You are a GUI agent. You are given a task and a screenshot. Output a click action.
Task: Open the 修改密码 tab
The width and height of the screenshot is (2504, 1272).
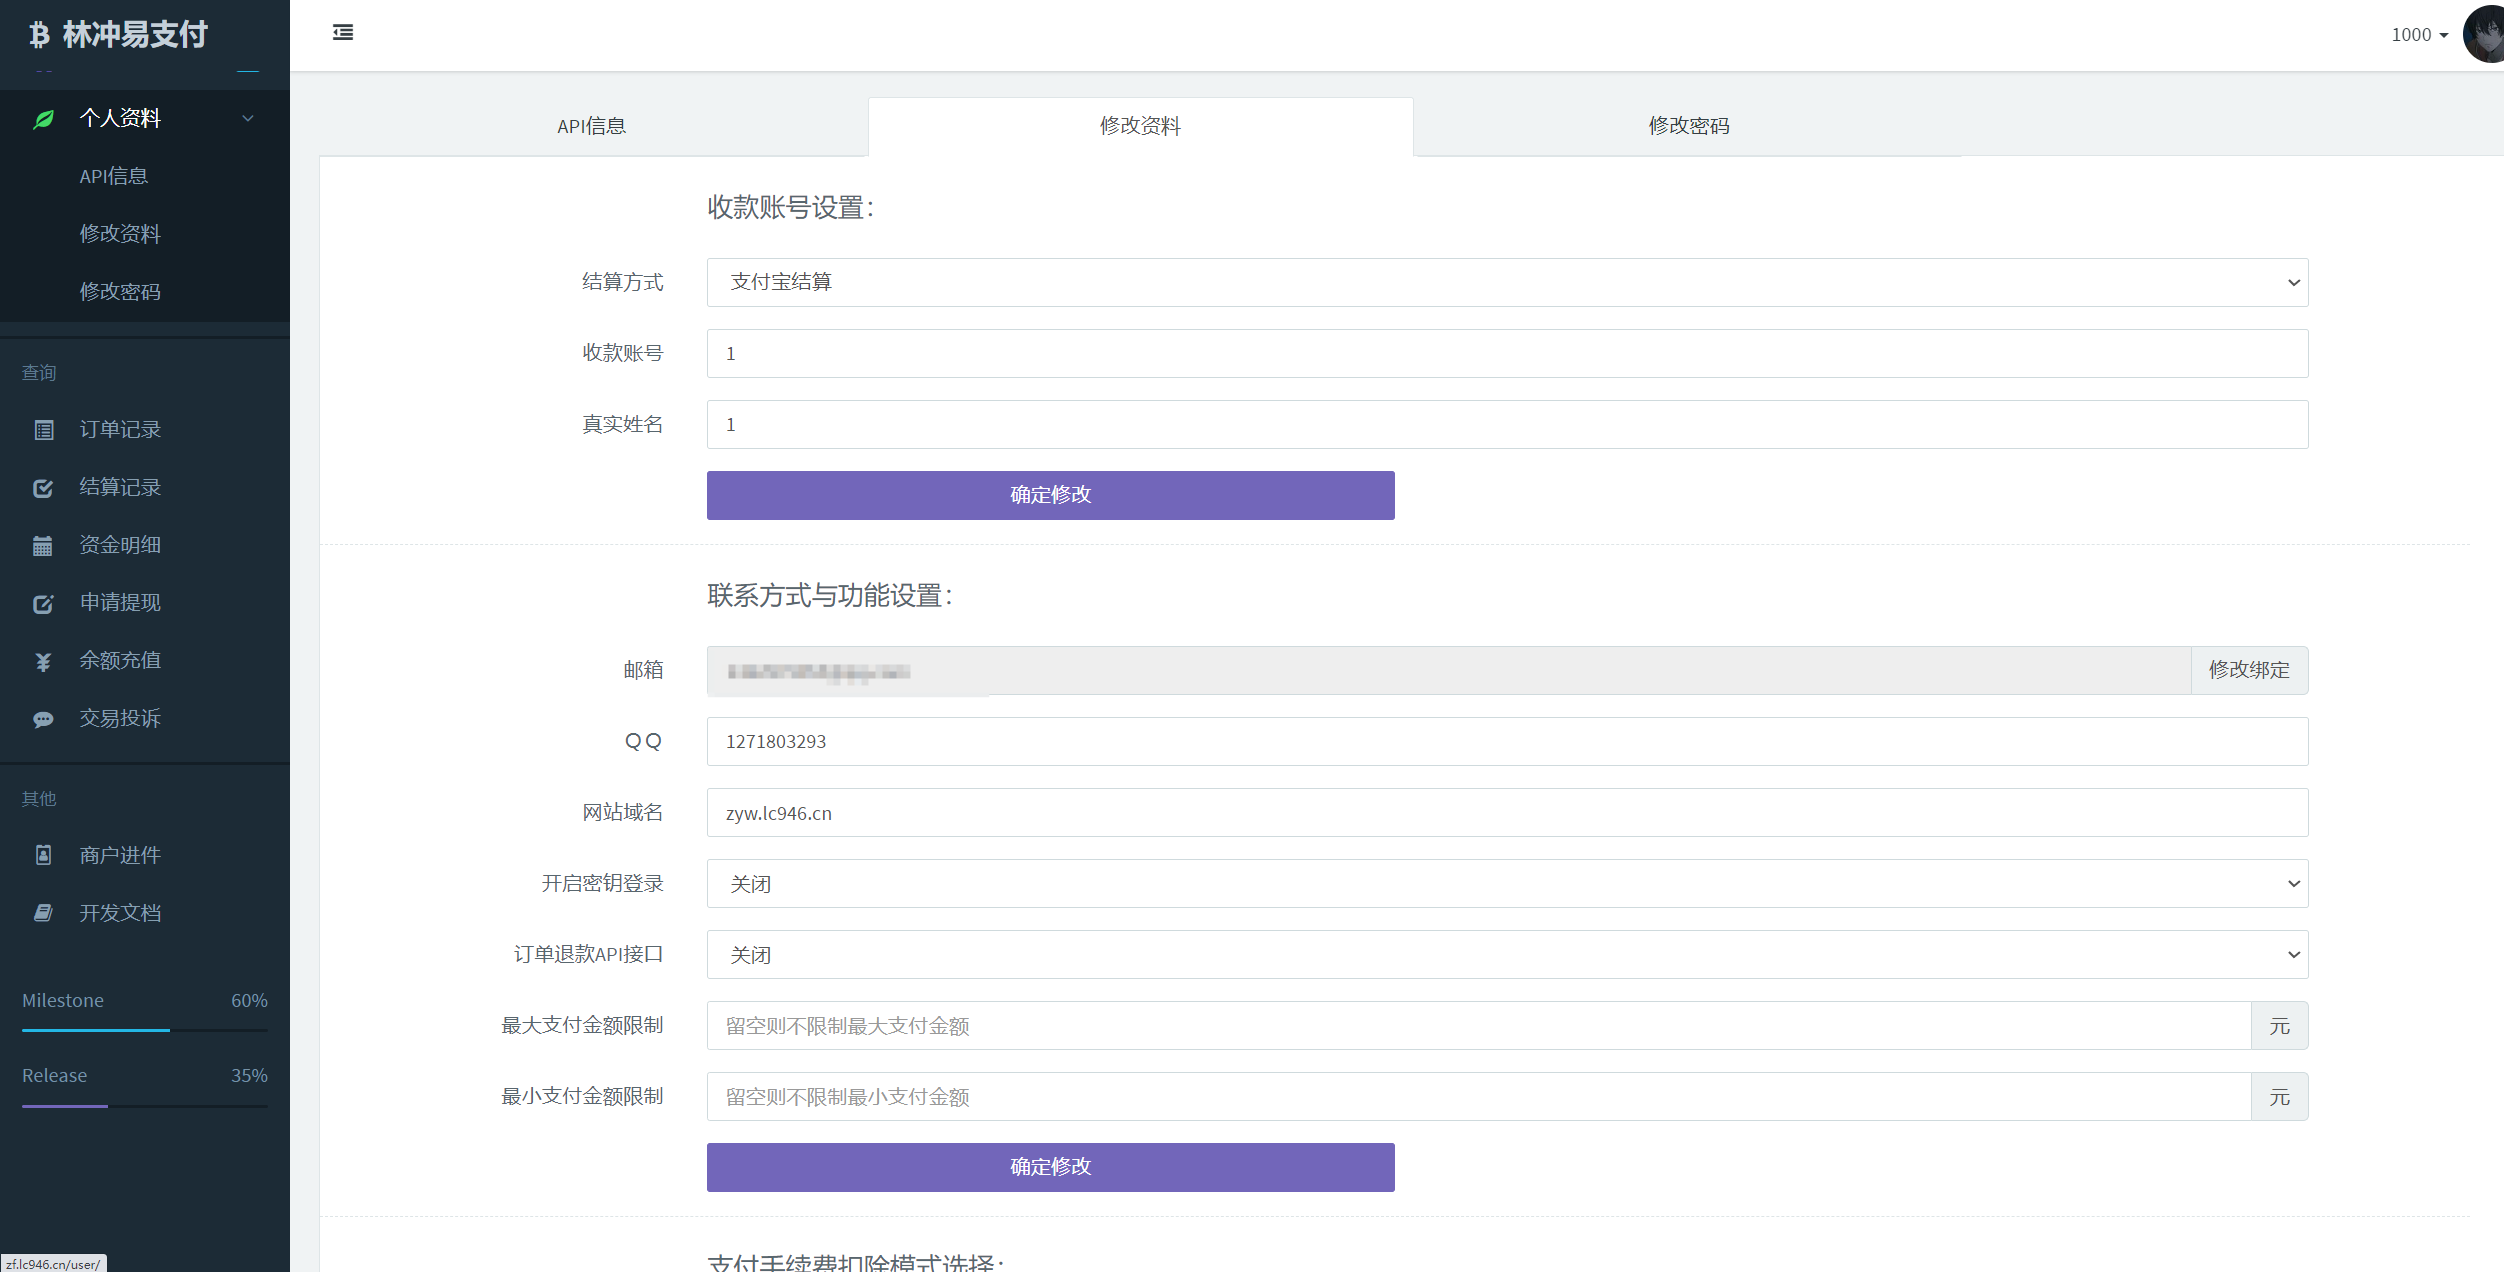pyautogui.click(x=1688, y=125)
